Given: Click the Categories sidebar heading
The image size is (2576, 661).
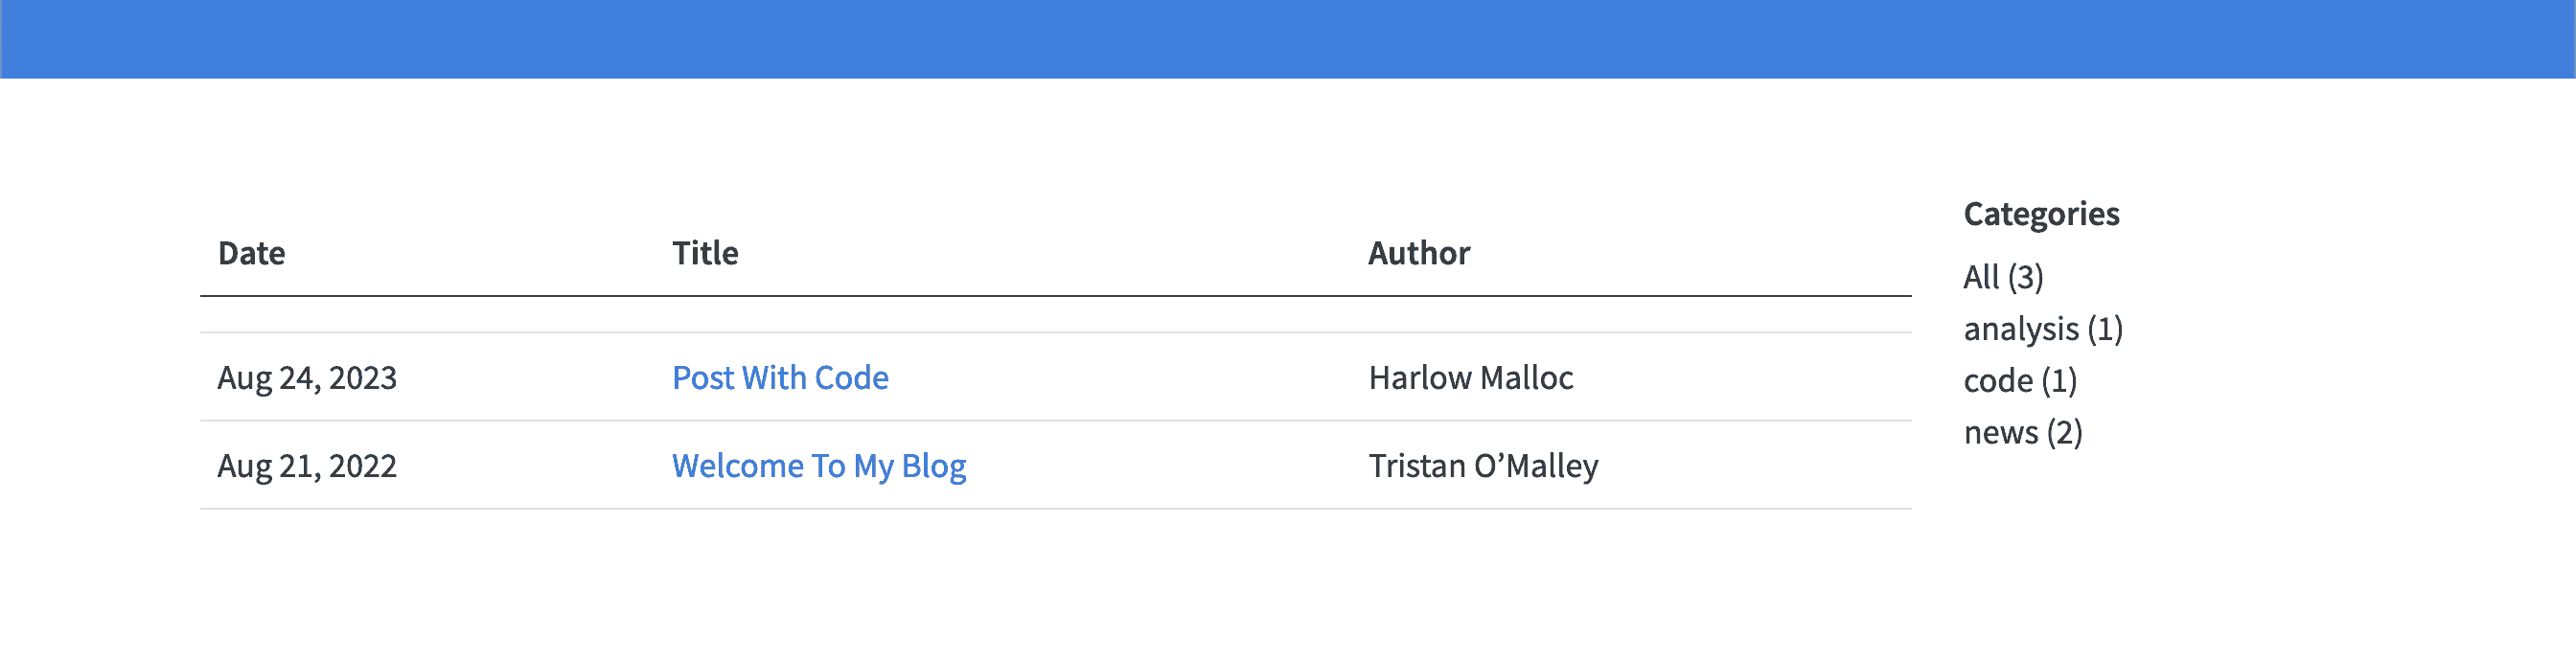Looking at the screenshot, I should click(x=2040, y=214).
